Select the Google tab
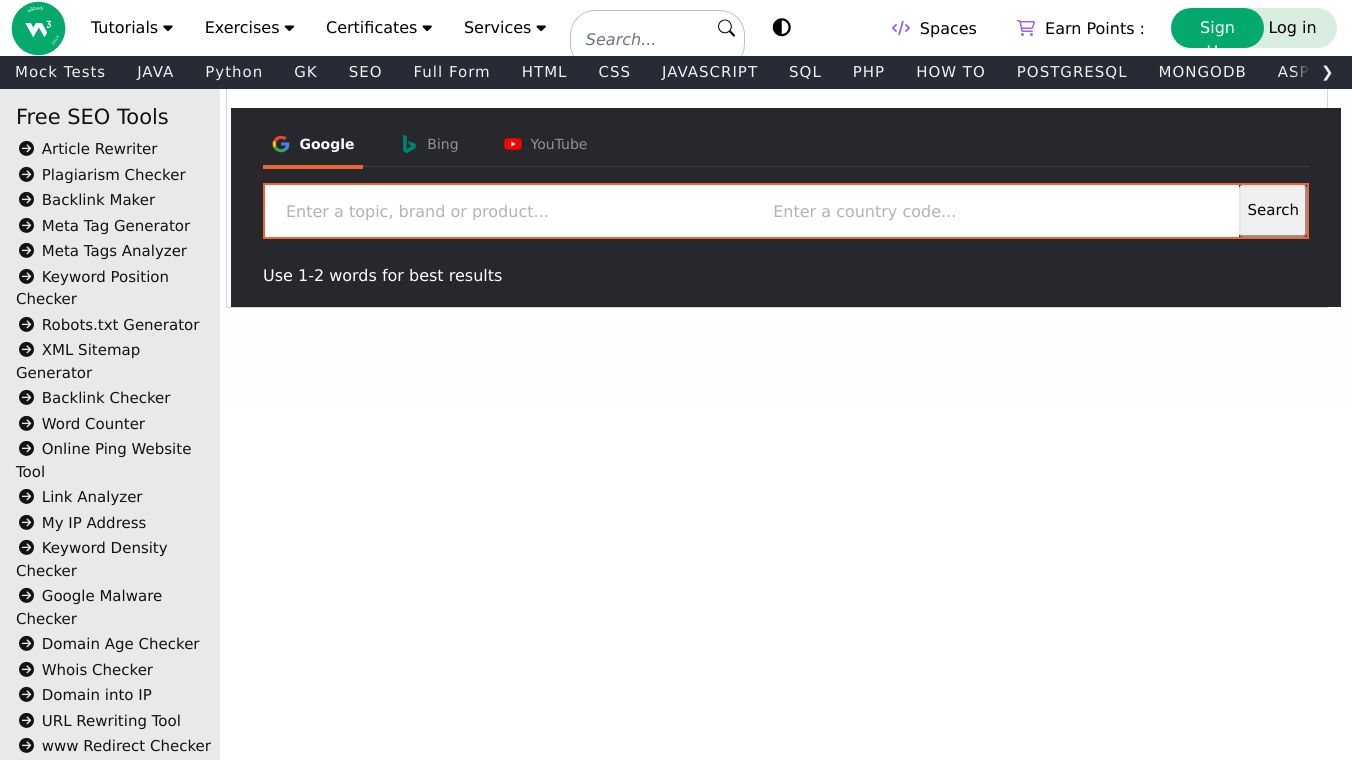 point(313,144)
